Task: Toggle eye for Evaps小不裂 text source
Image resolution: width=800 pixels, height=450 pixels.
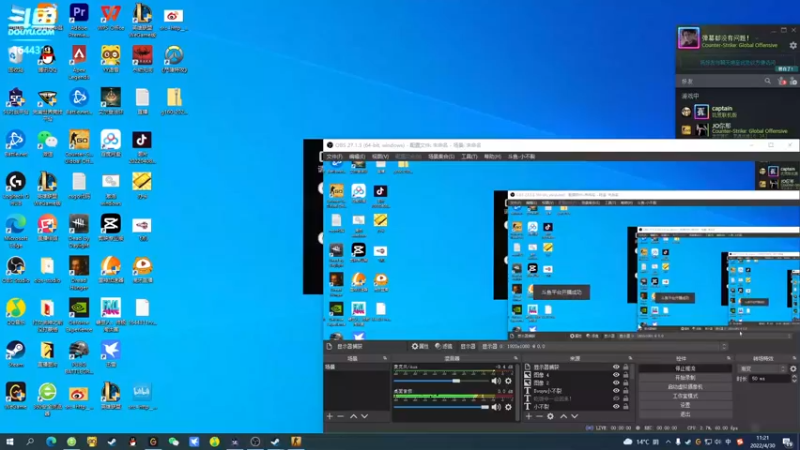Action: (x=616, y=390)
